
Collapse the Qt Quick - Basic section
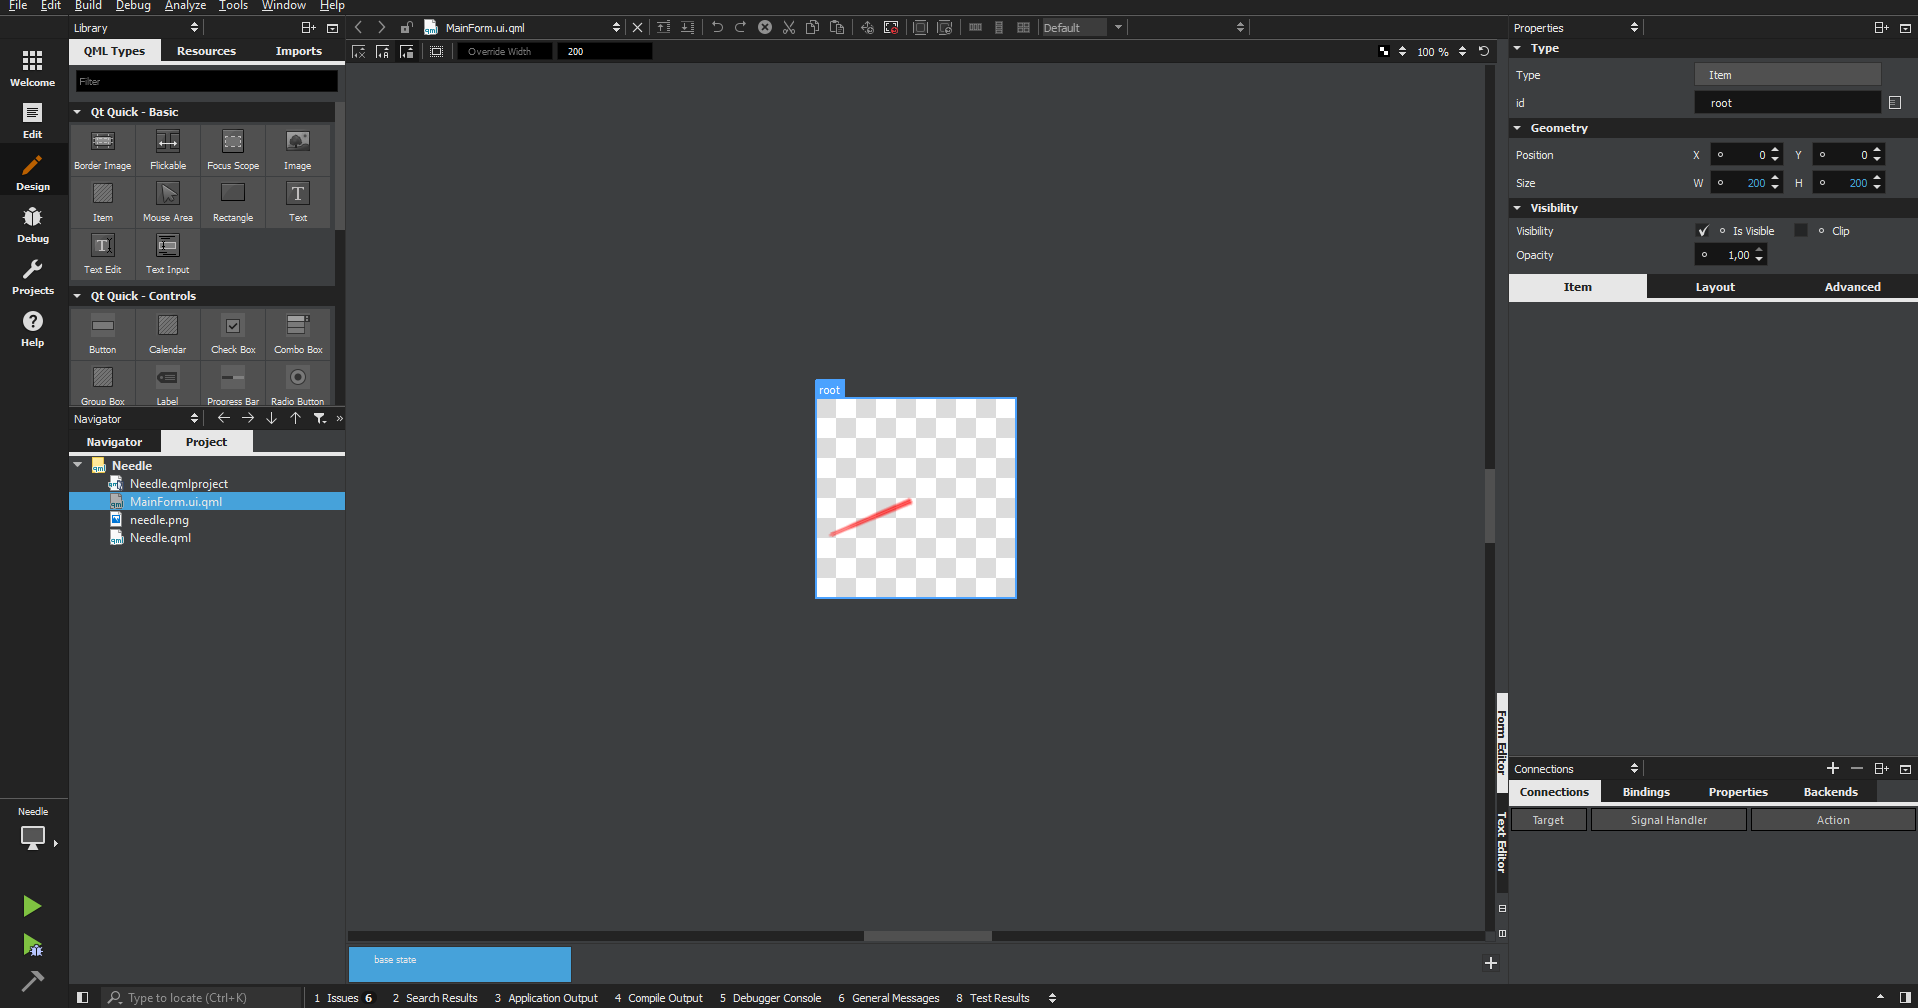click(x=77, y=112)
